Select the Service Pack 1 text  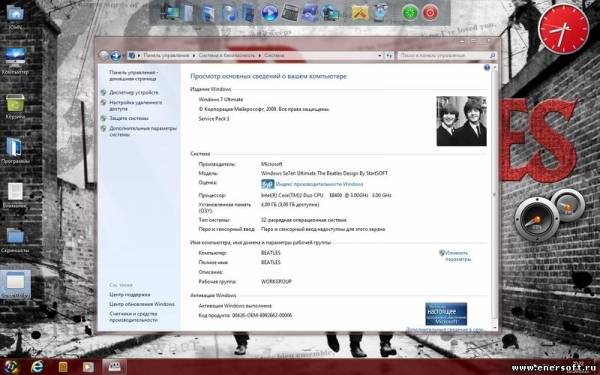tap(214, 119)
